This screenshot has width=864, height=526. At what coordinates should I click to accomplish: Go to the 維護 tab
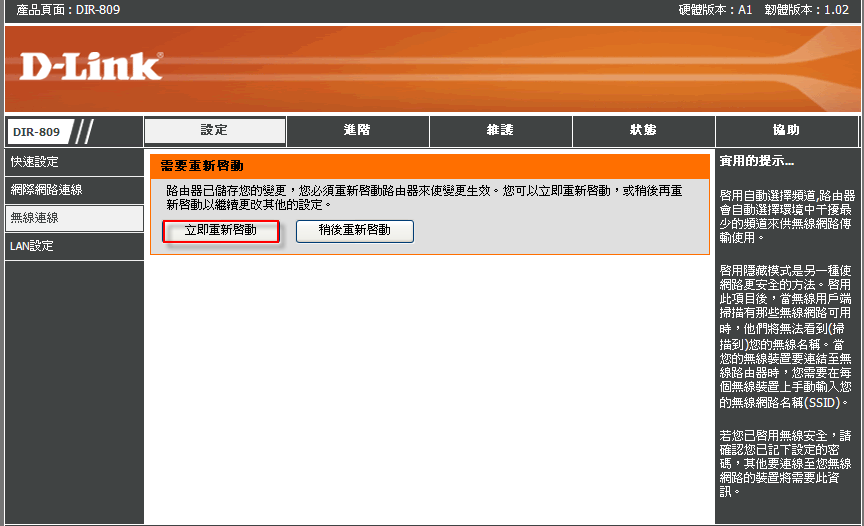tap(500, 131)
